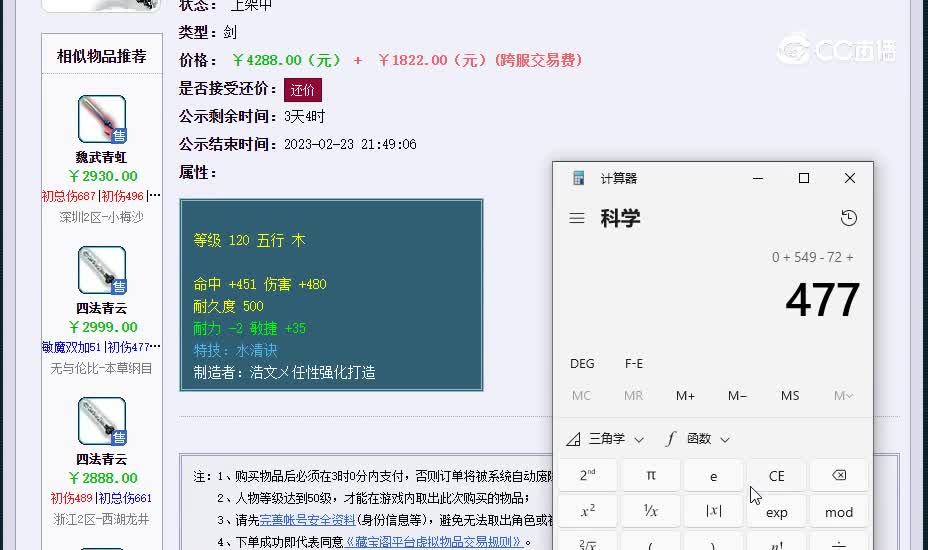The height and width of the screenshot is (550, 928).
Task: Click the ￥1822.00 cross-server fee text
Action: (481, 60)
